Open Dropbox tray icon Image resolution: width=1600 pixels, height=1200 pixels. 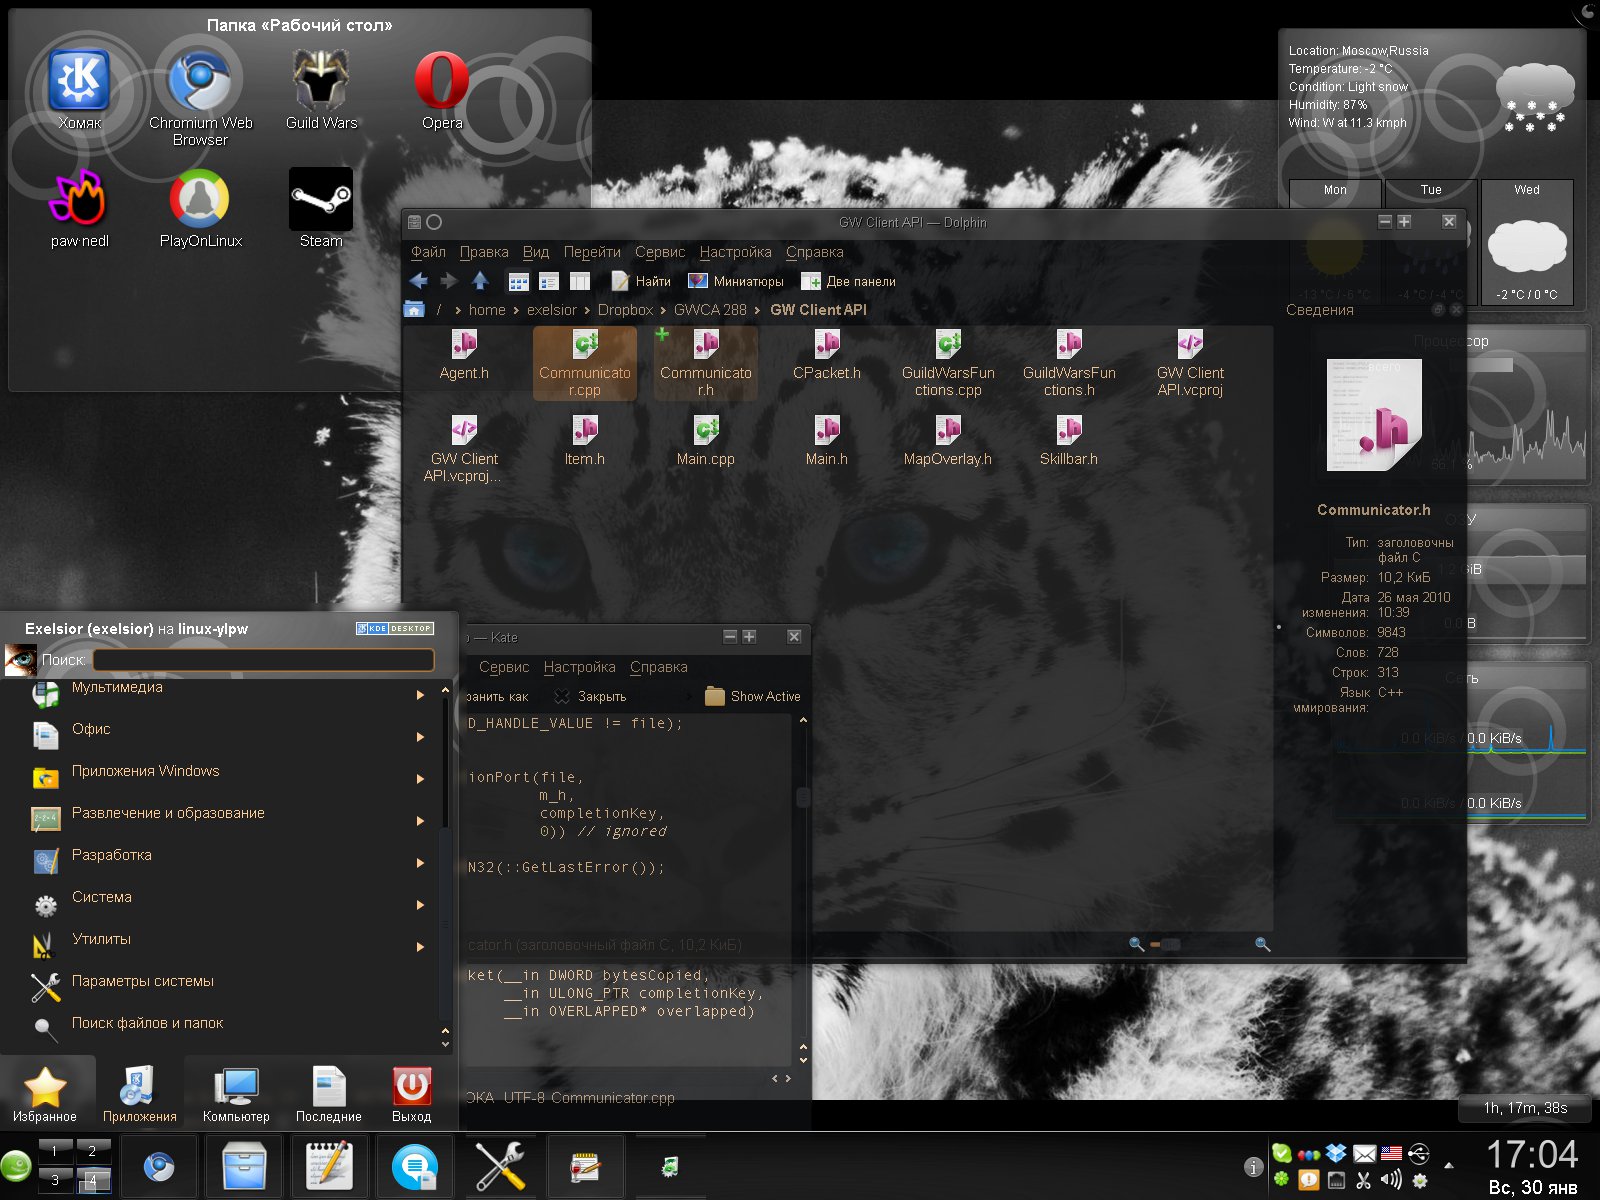click(1336, 1153)
